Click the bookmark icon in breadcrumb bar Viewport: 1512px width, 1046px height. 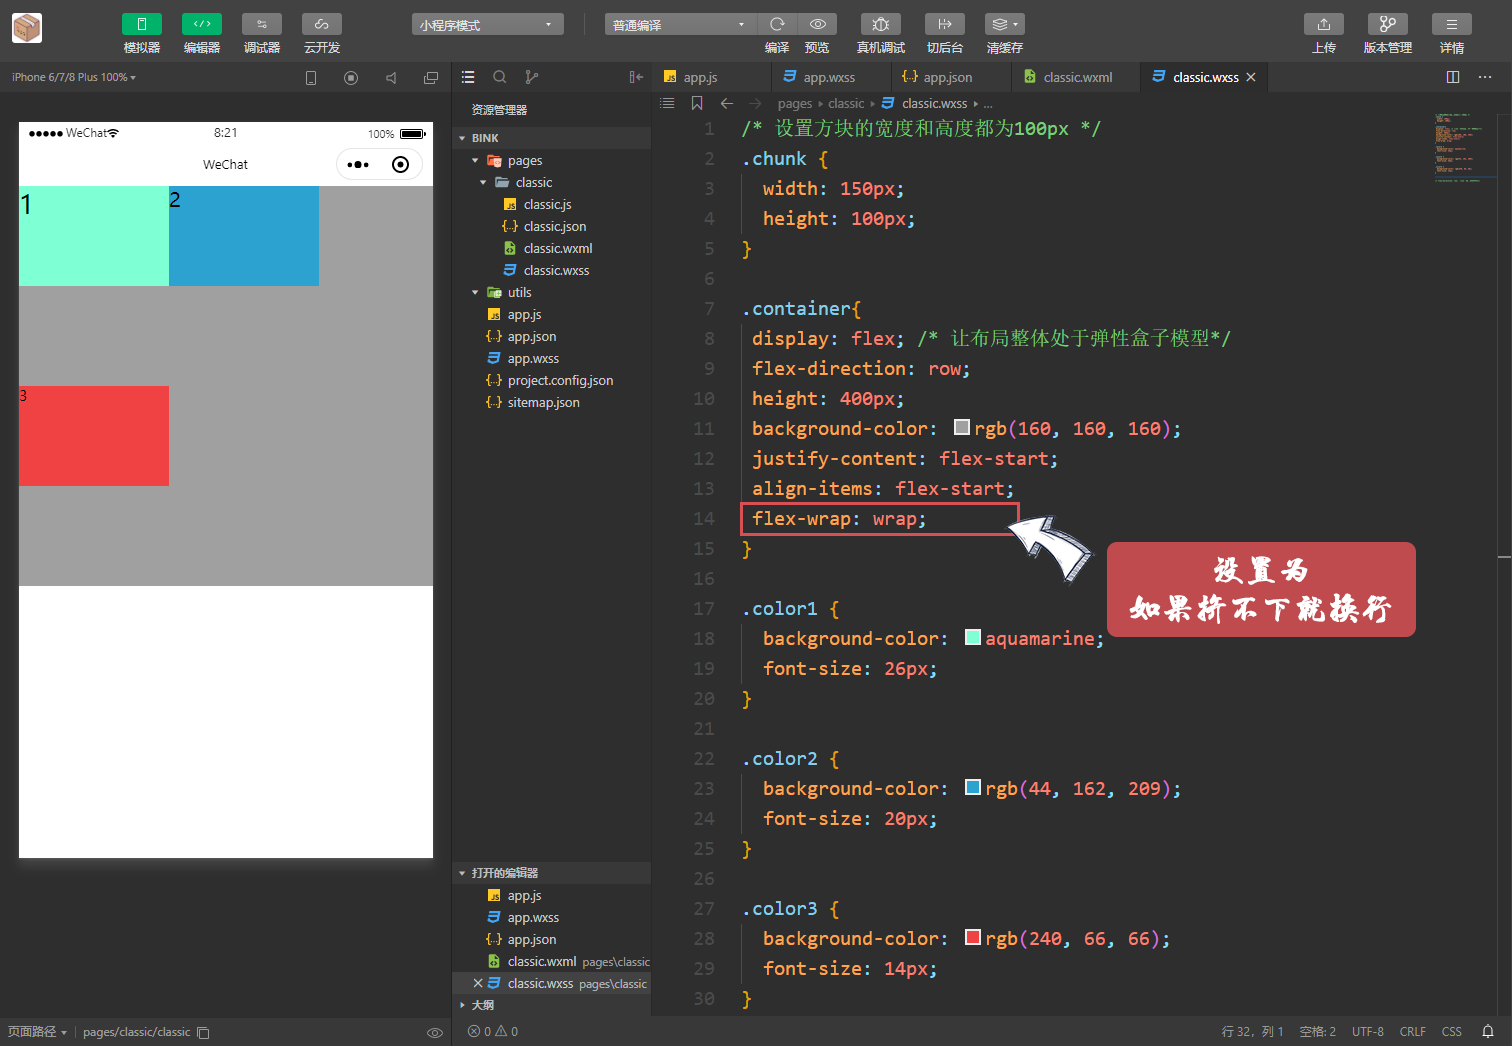click(x=697, y=103)
